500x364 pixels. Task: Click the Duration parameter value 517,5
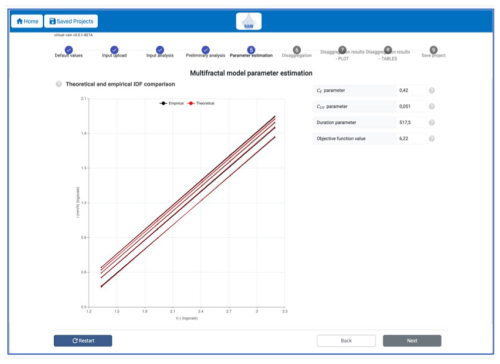[x=411, y=122]
